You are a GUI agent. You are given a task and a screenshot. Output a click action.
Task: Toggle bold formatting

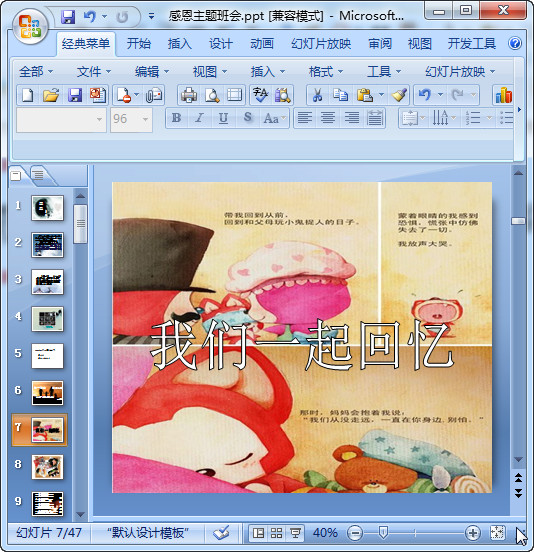[x=177, y=118]
